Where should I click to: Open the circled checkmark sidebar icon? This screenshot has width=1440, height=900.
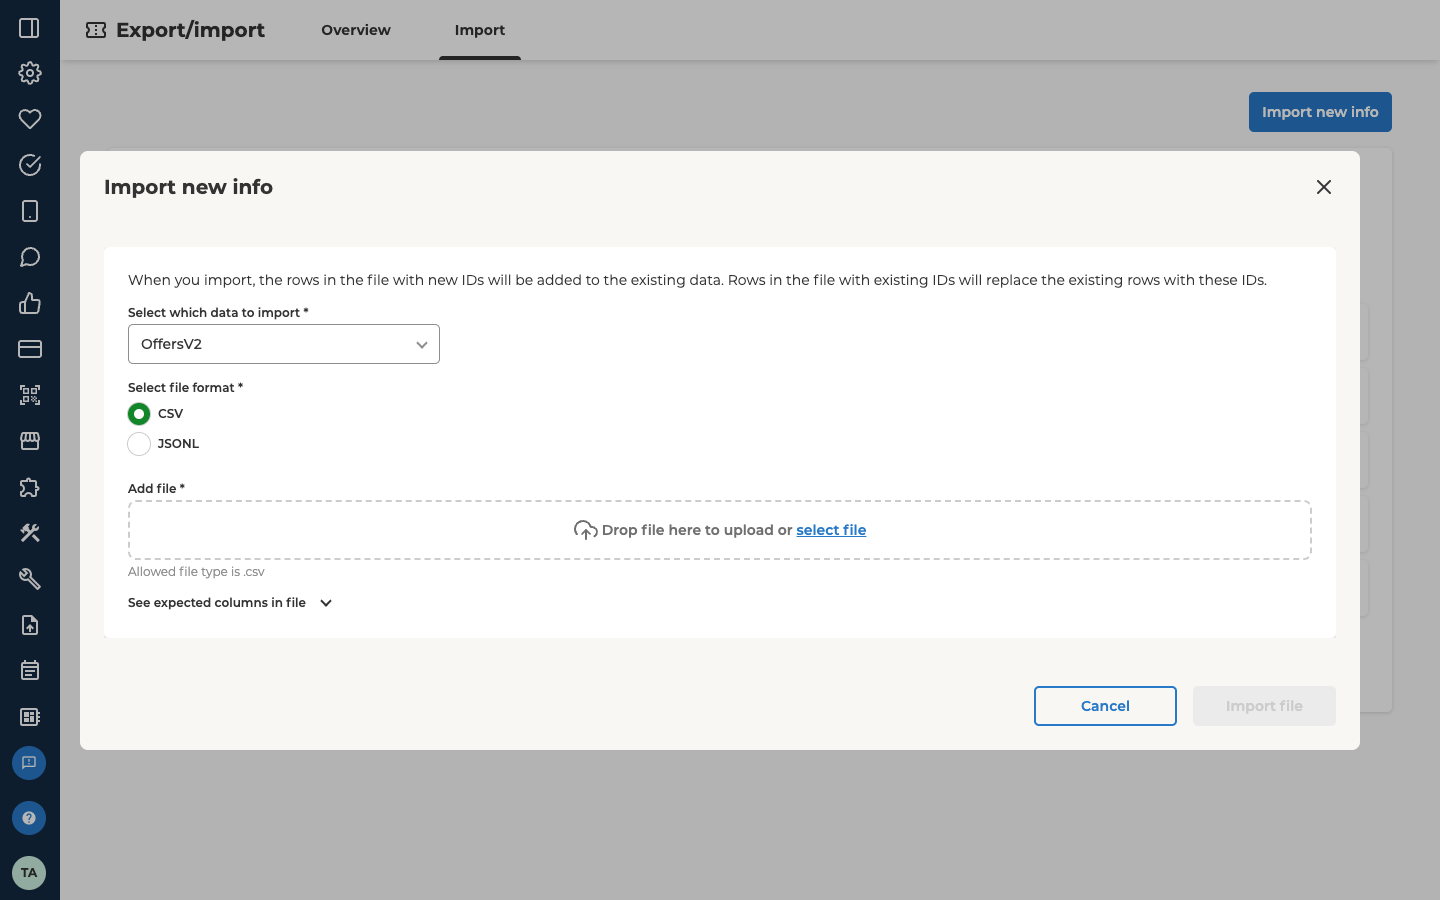pyautogui.click(x=29, y=165)
